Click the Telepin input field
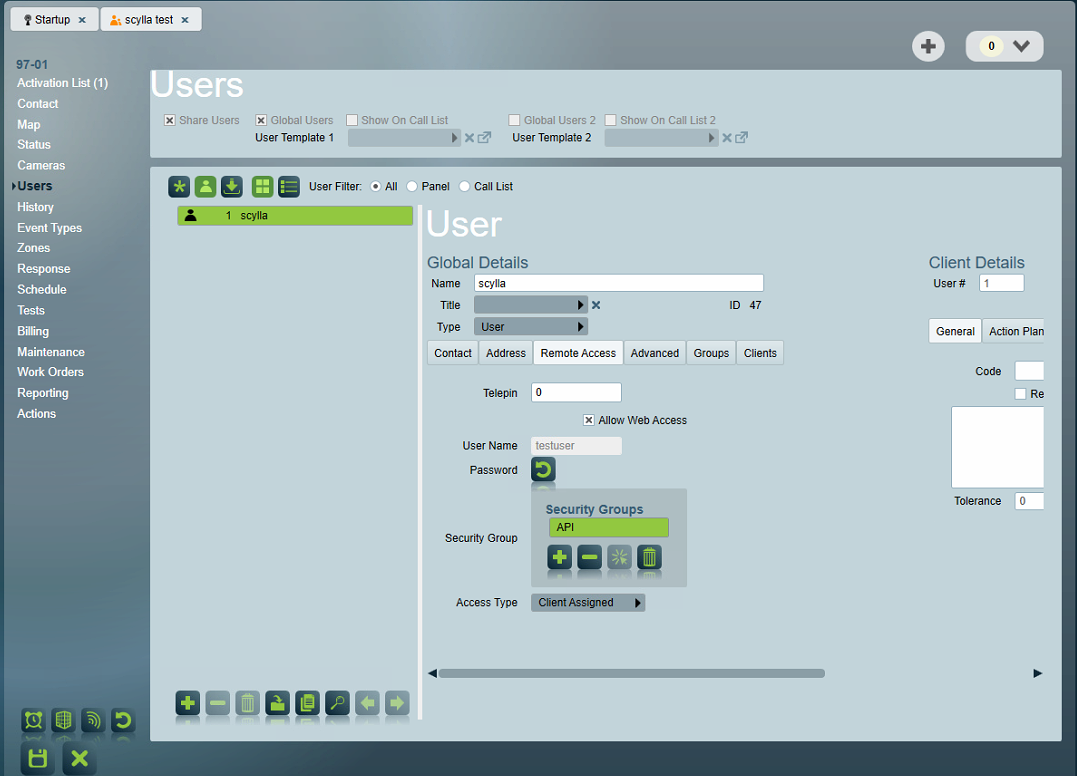This screenshot has width=1077, height=776. 576,393
